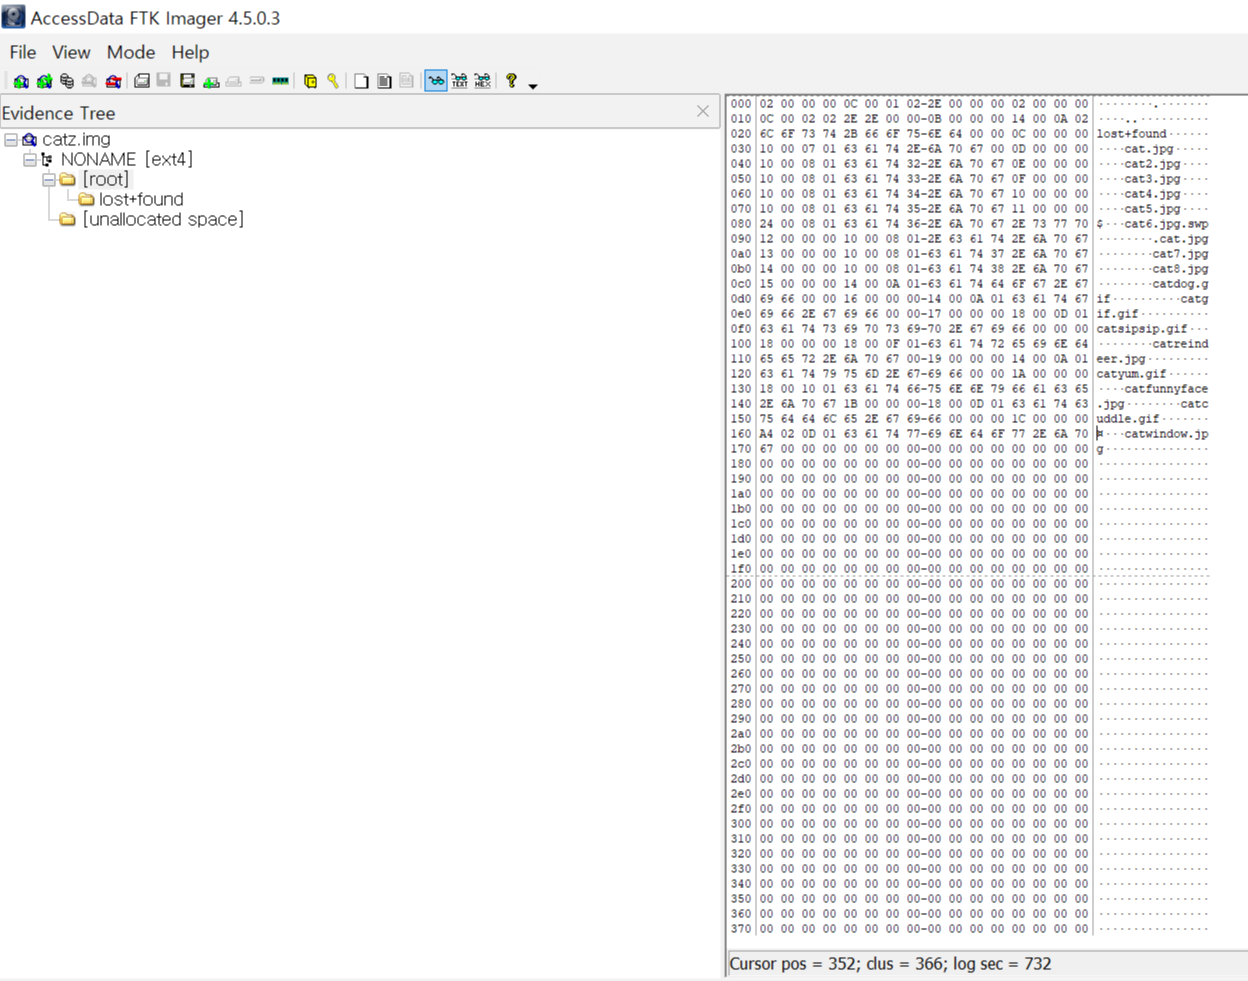The width and height of the screenshot is (1248, 981).
Task: Click the Obtain Protected Files icon
Action: pos(310,81)
